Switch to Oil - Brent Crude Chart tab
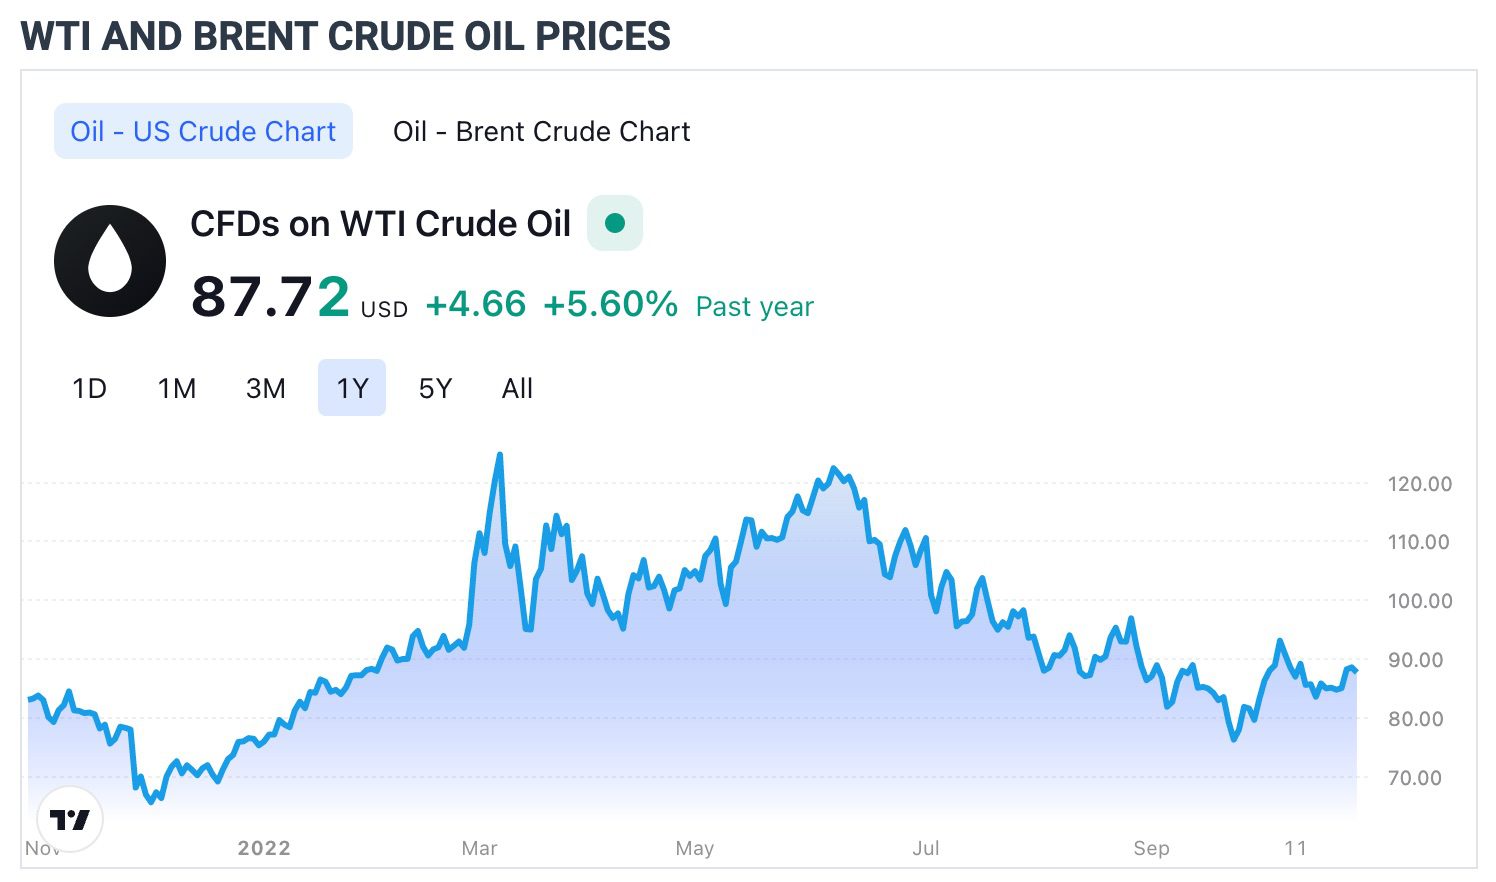The width and height of the screenshot is (1496, 882). (x=541, y=131)
